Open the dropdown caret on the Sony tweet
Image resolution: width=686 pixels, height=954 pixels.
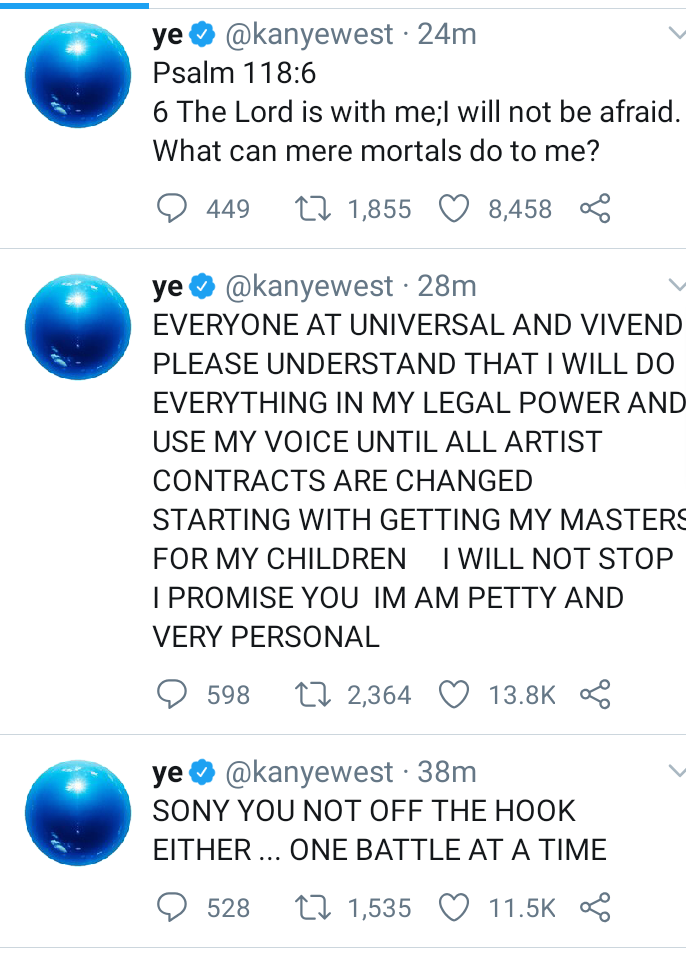pos(676,771)
